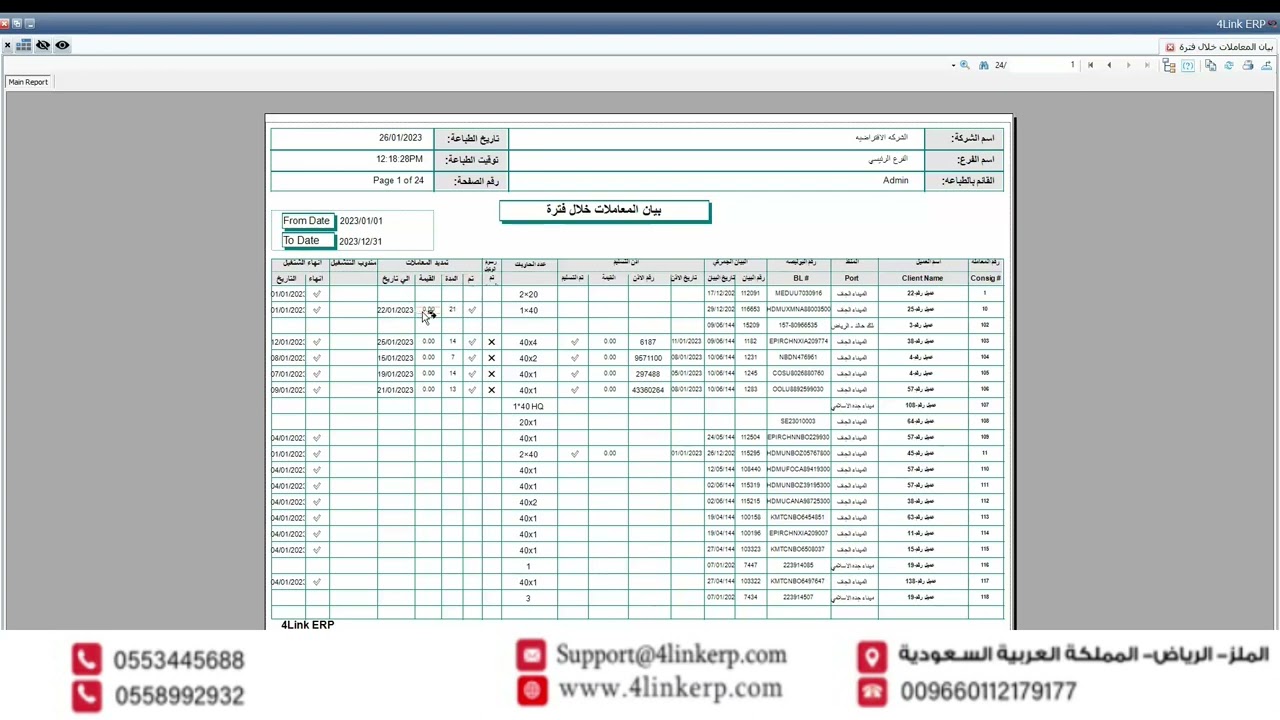Toggle the group tree icon
1280x720 pixels.
(1169, 65)
